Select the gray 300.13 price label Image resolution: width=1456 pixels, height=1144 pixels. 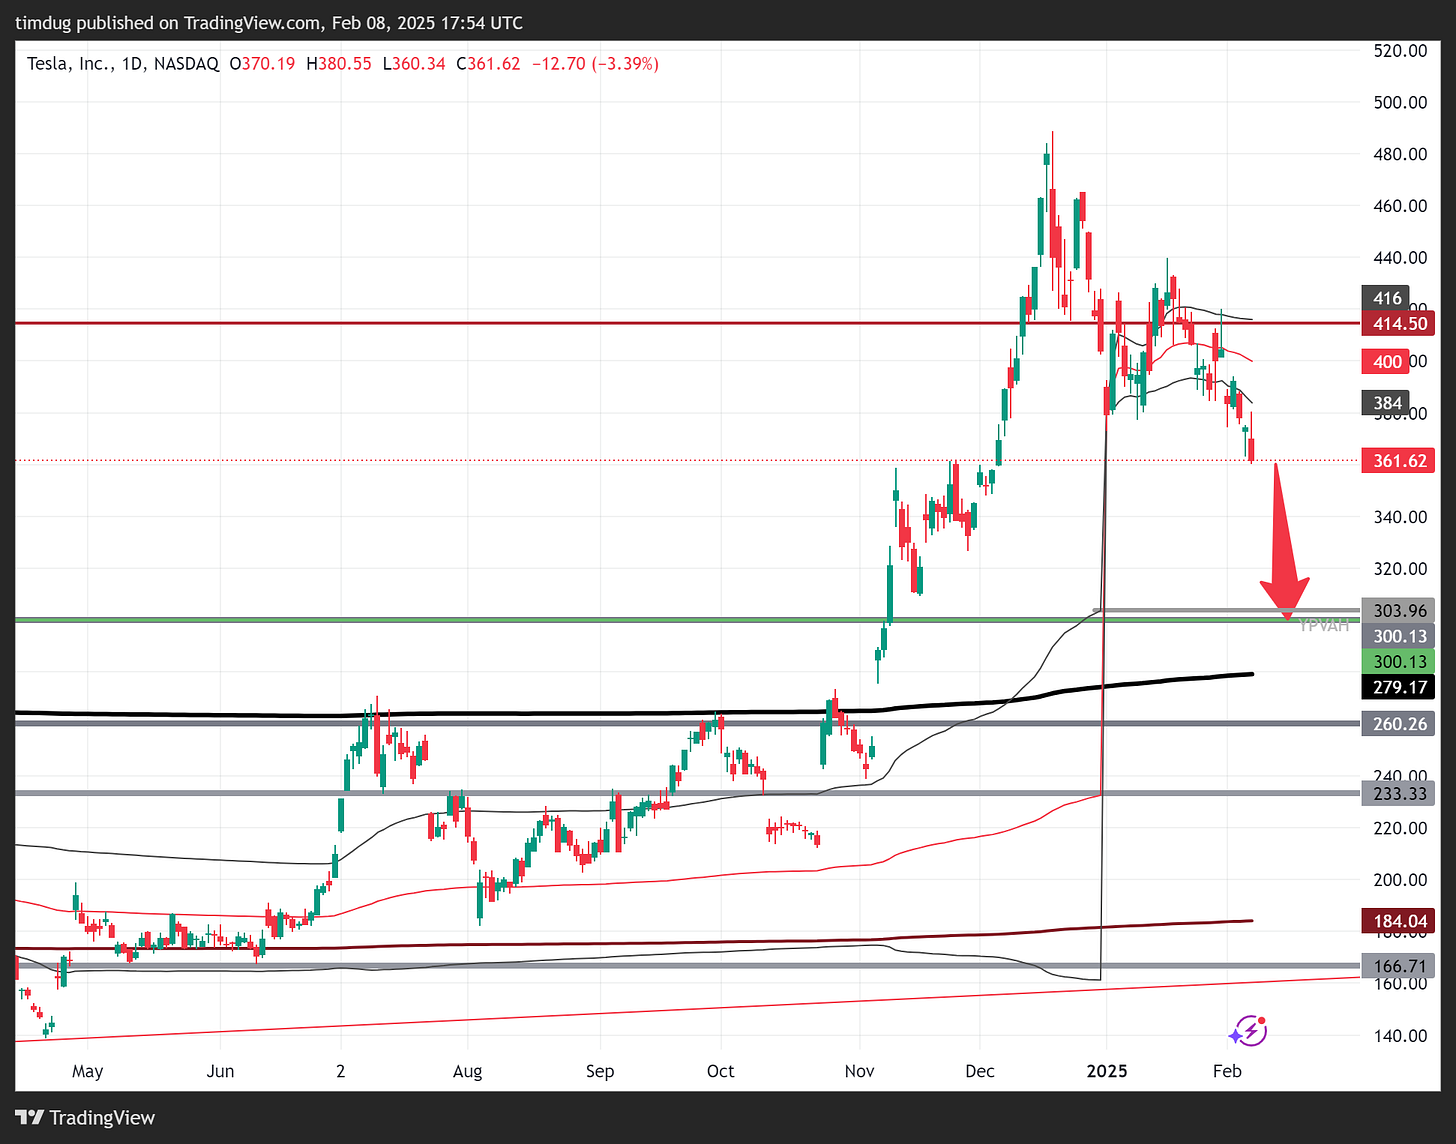(1398, 636)
